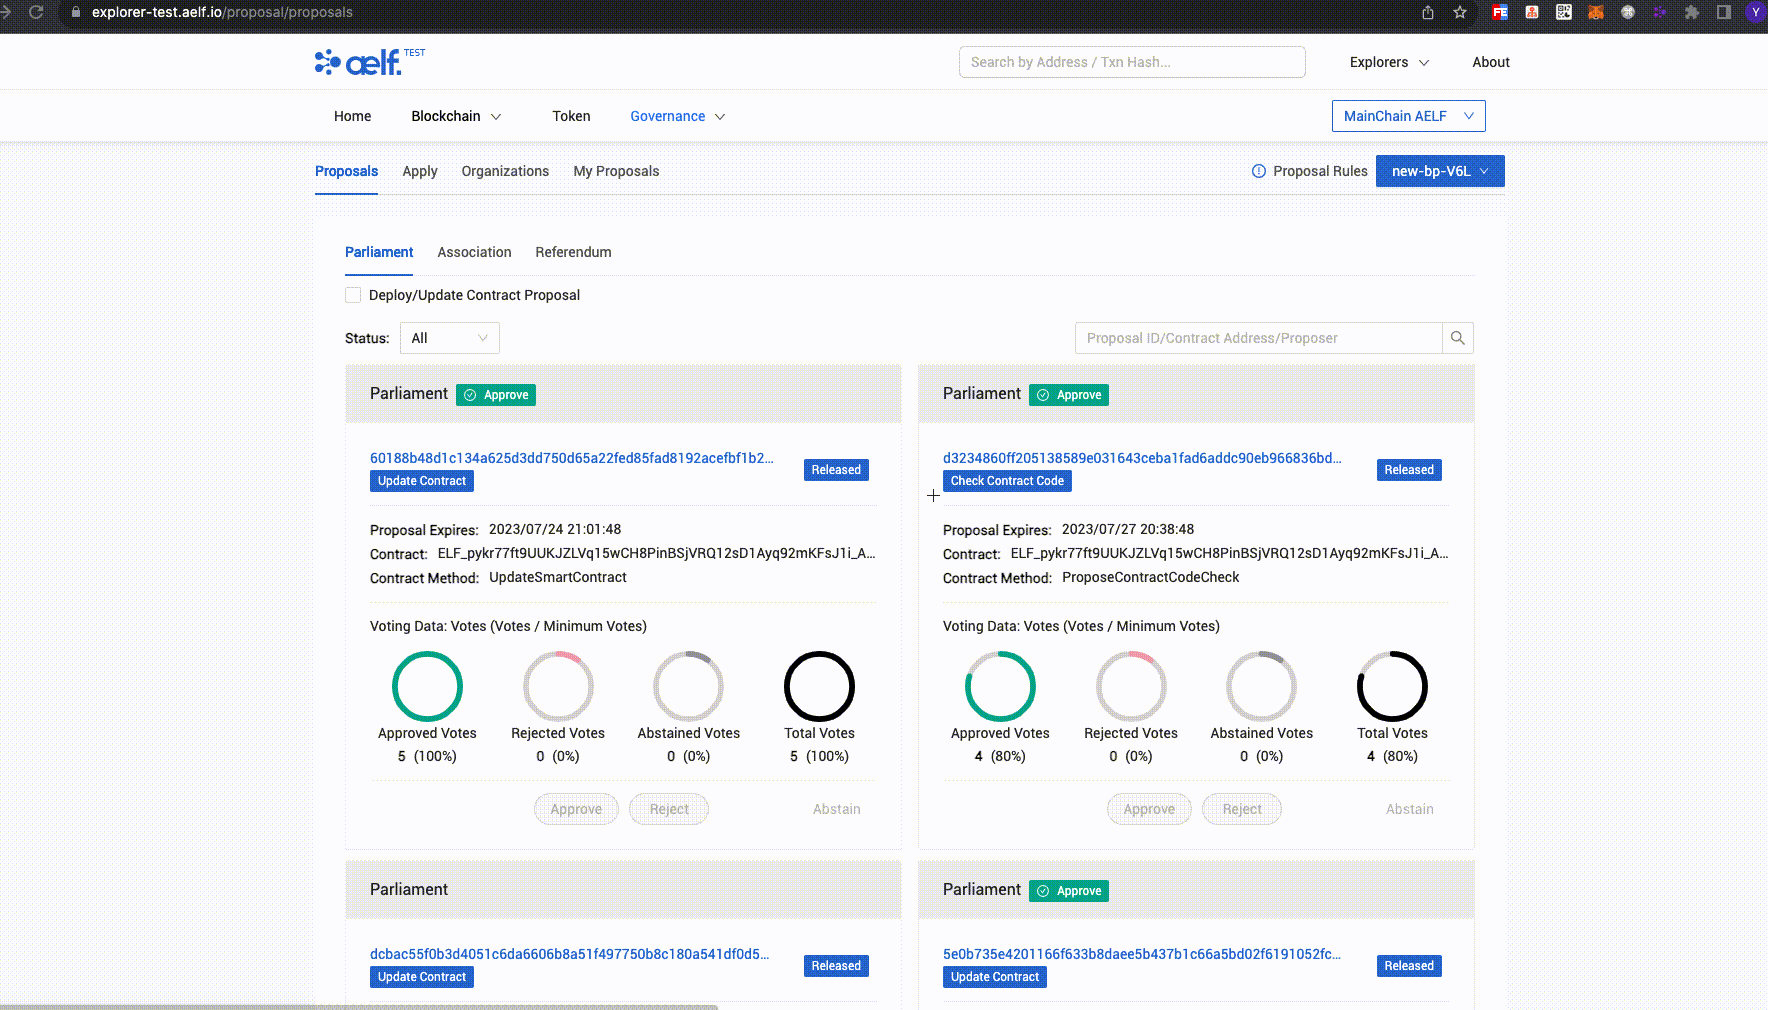
Task: Switch to the Apply tab
Action: tap(420, 171)
